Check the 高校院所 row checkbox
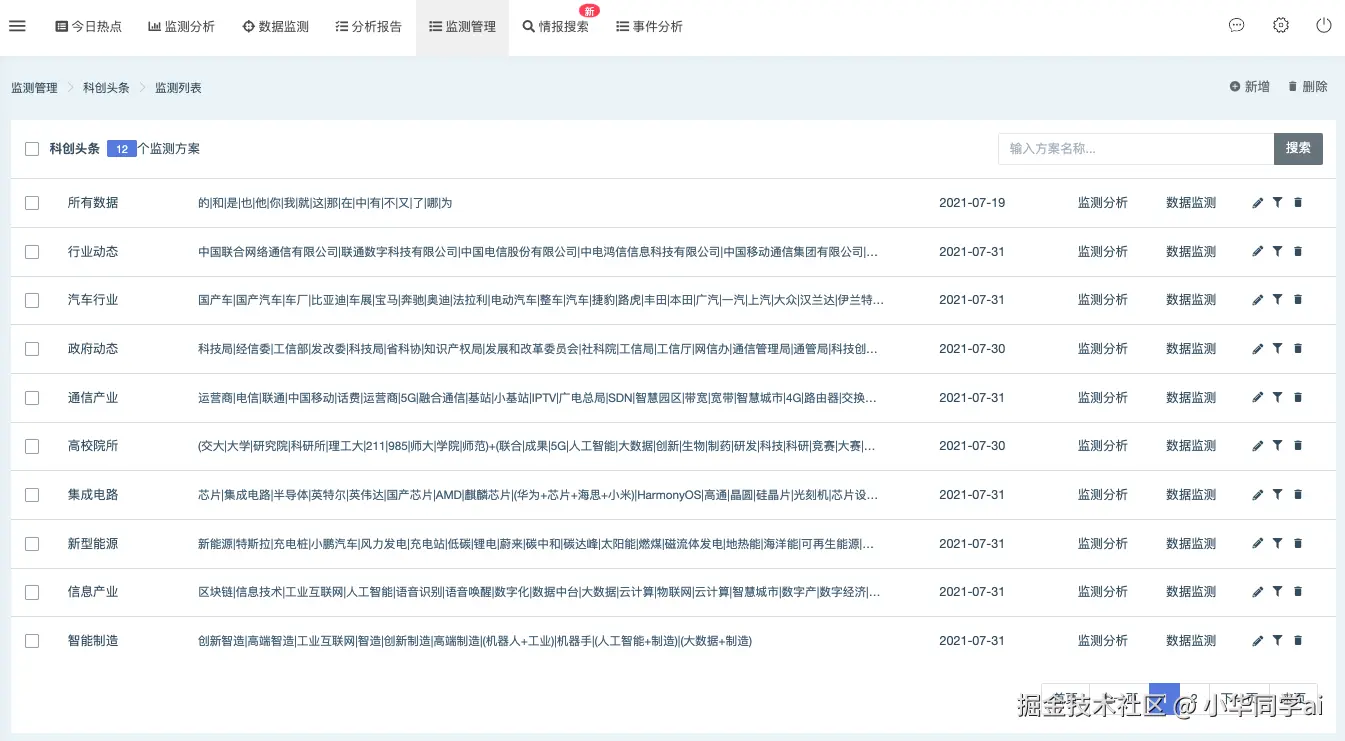 coord(32,446)
